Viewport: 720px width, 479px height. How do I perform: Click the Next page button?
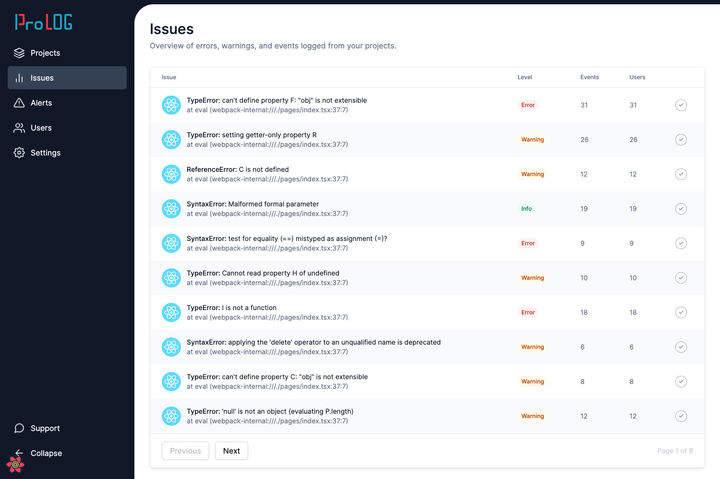231,451
